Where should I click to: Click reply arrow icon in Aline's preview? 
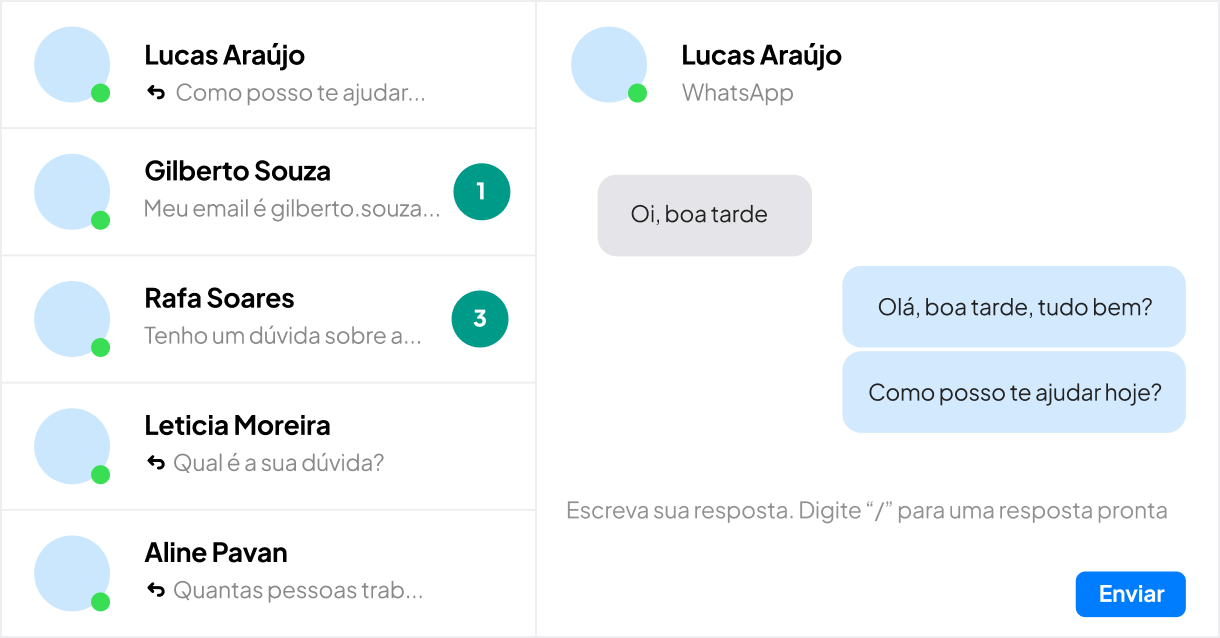(155, 590)
